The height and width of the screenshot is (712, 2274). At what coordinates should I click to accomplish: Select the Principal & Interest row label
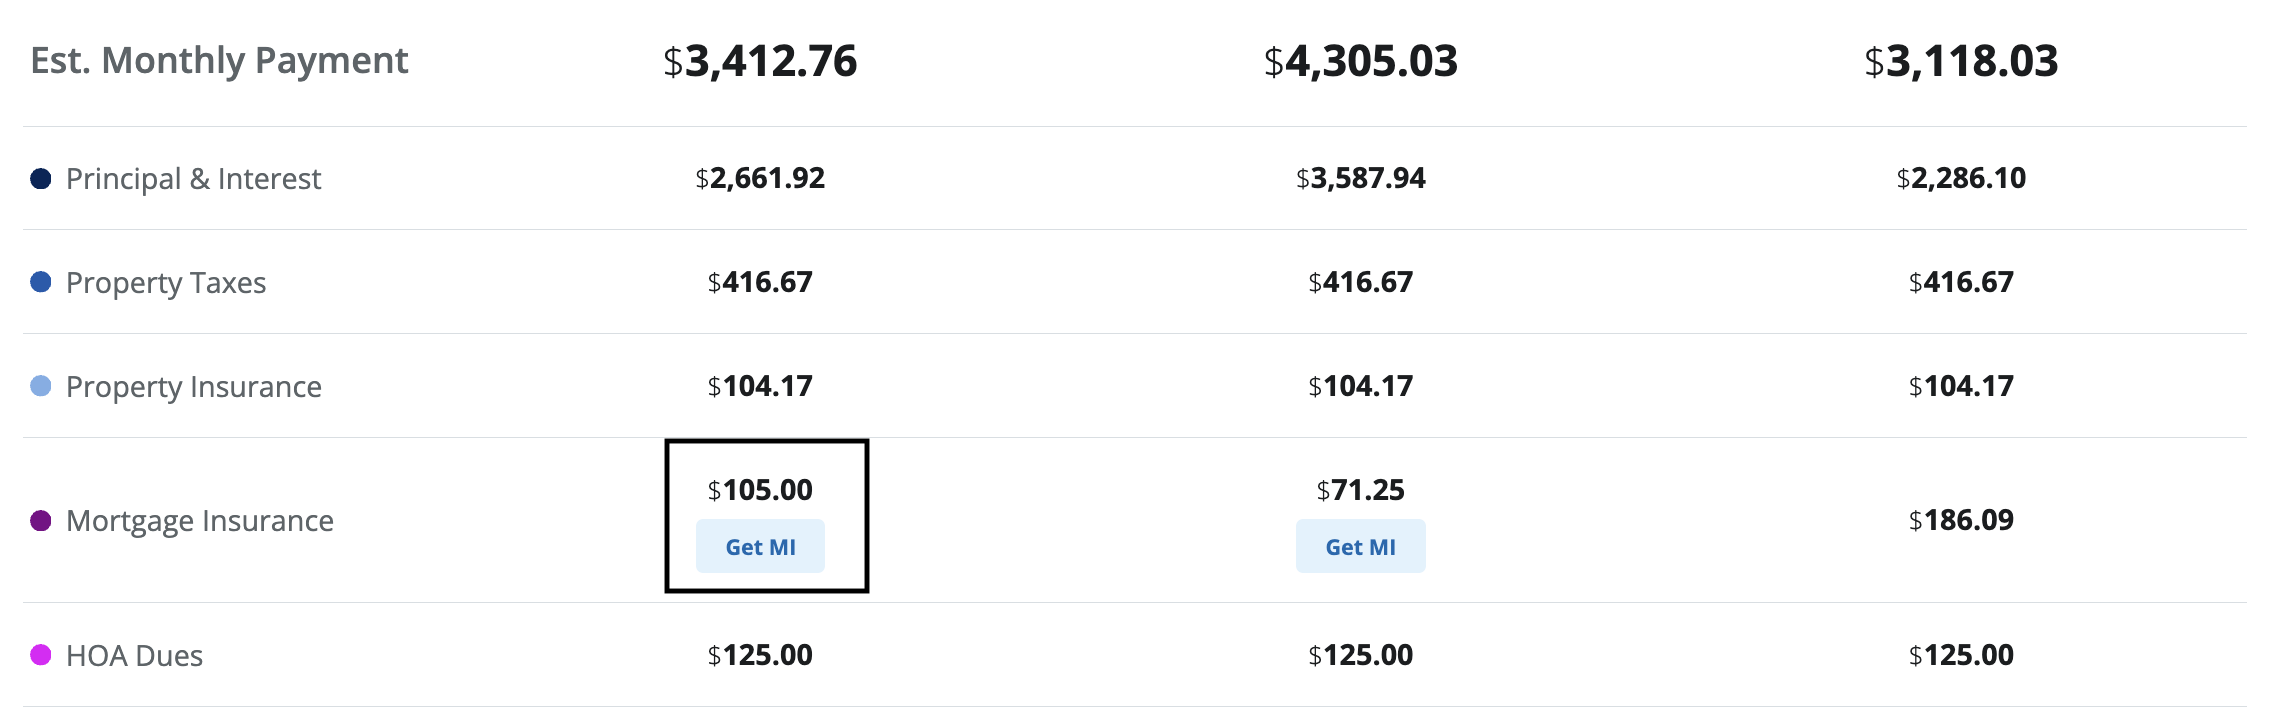193,179
